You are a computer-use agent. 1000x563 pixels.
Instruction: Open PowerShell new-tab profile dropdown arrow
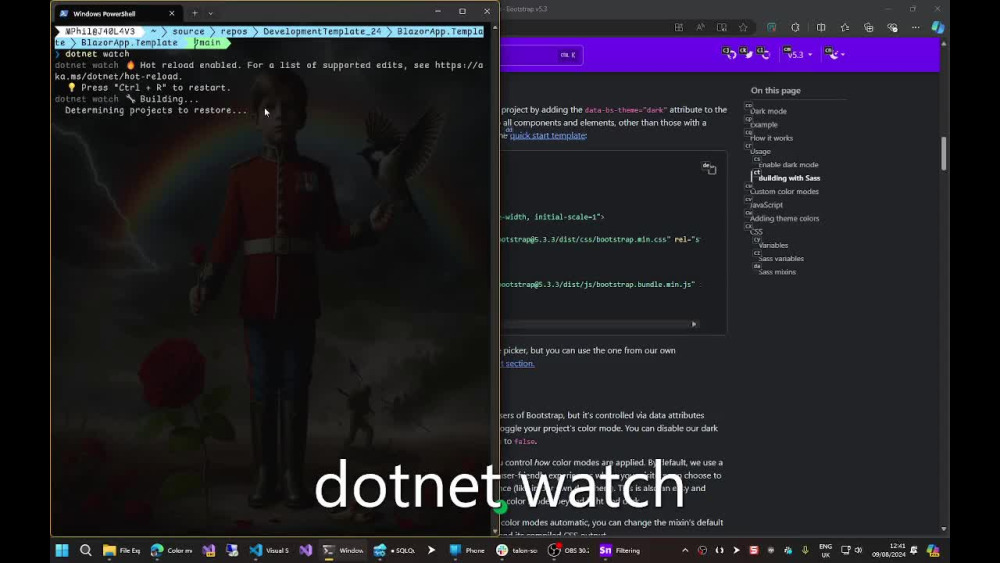pos(210,13)
